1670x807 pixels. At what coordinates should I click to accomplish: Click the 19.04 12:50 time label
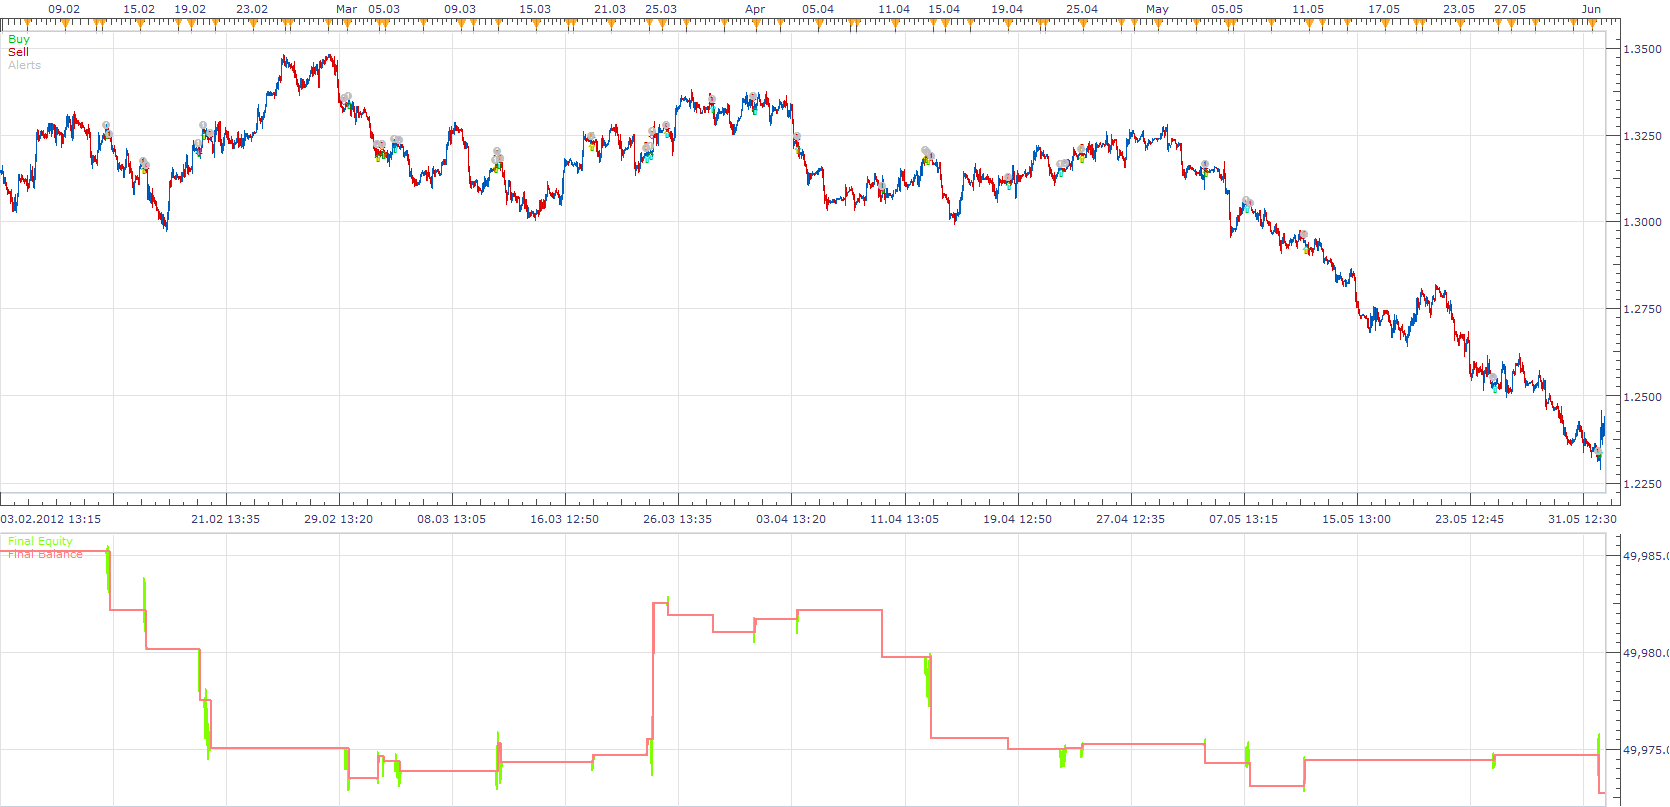[x=1018, y=519]
